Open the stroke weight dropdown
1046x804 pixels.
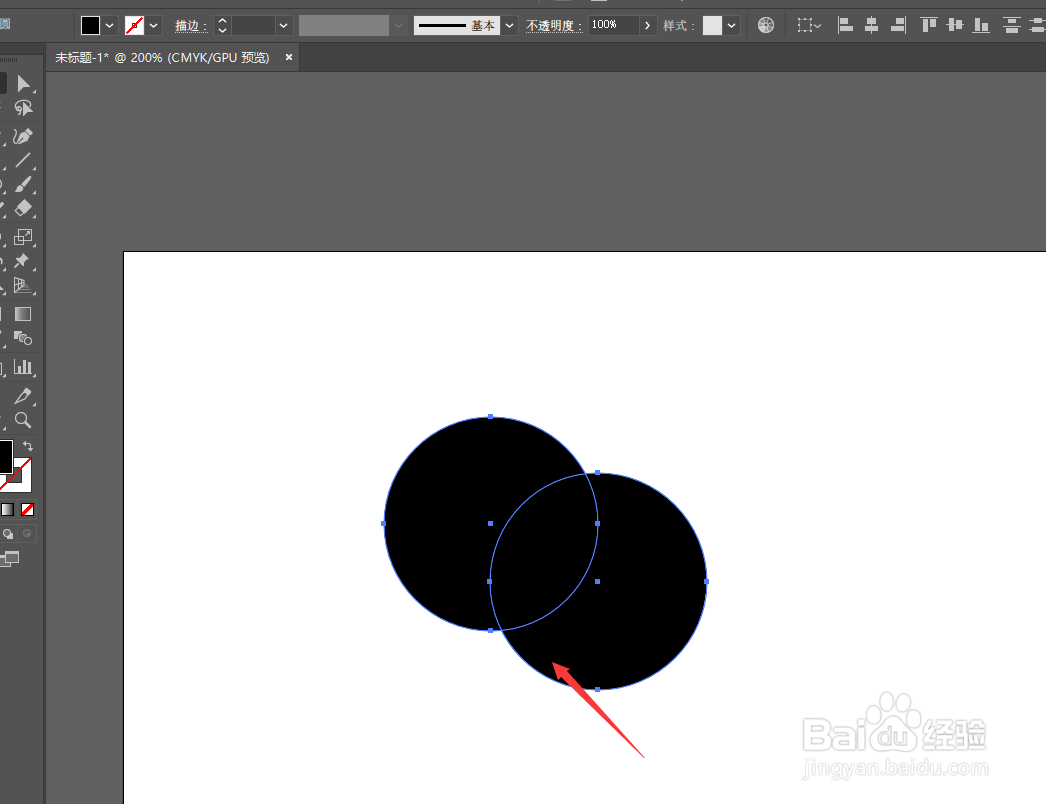(284, 25)
